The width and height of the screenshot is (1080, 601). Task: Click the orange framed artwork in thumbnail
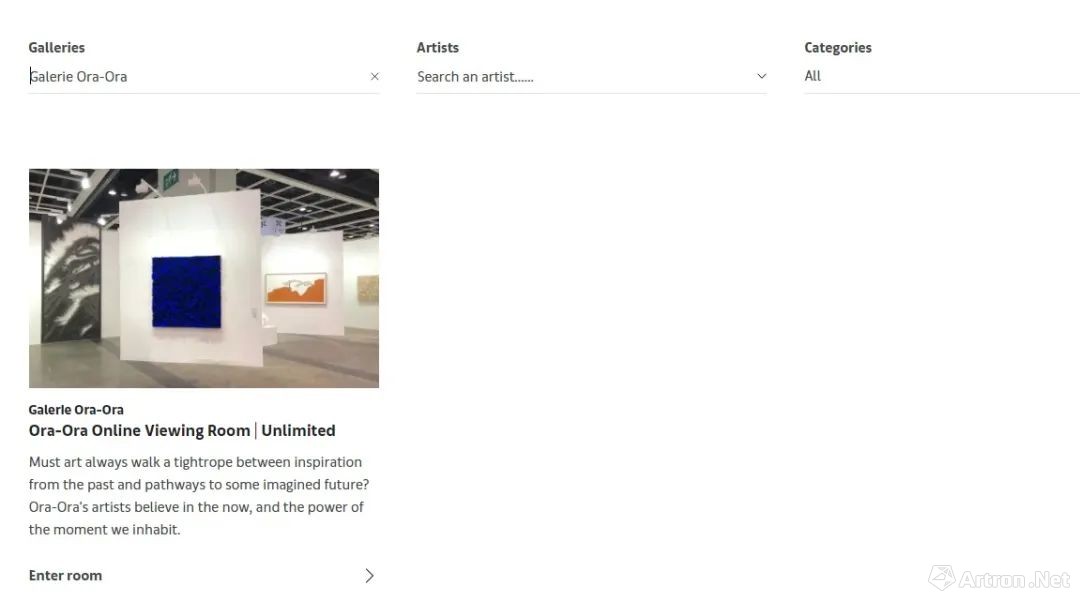296,288
